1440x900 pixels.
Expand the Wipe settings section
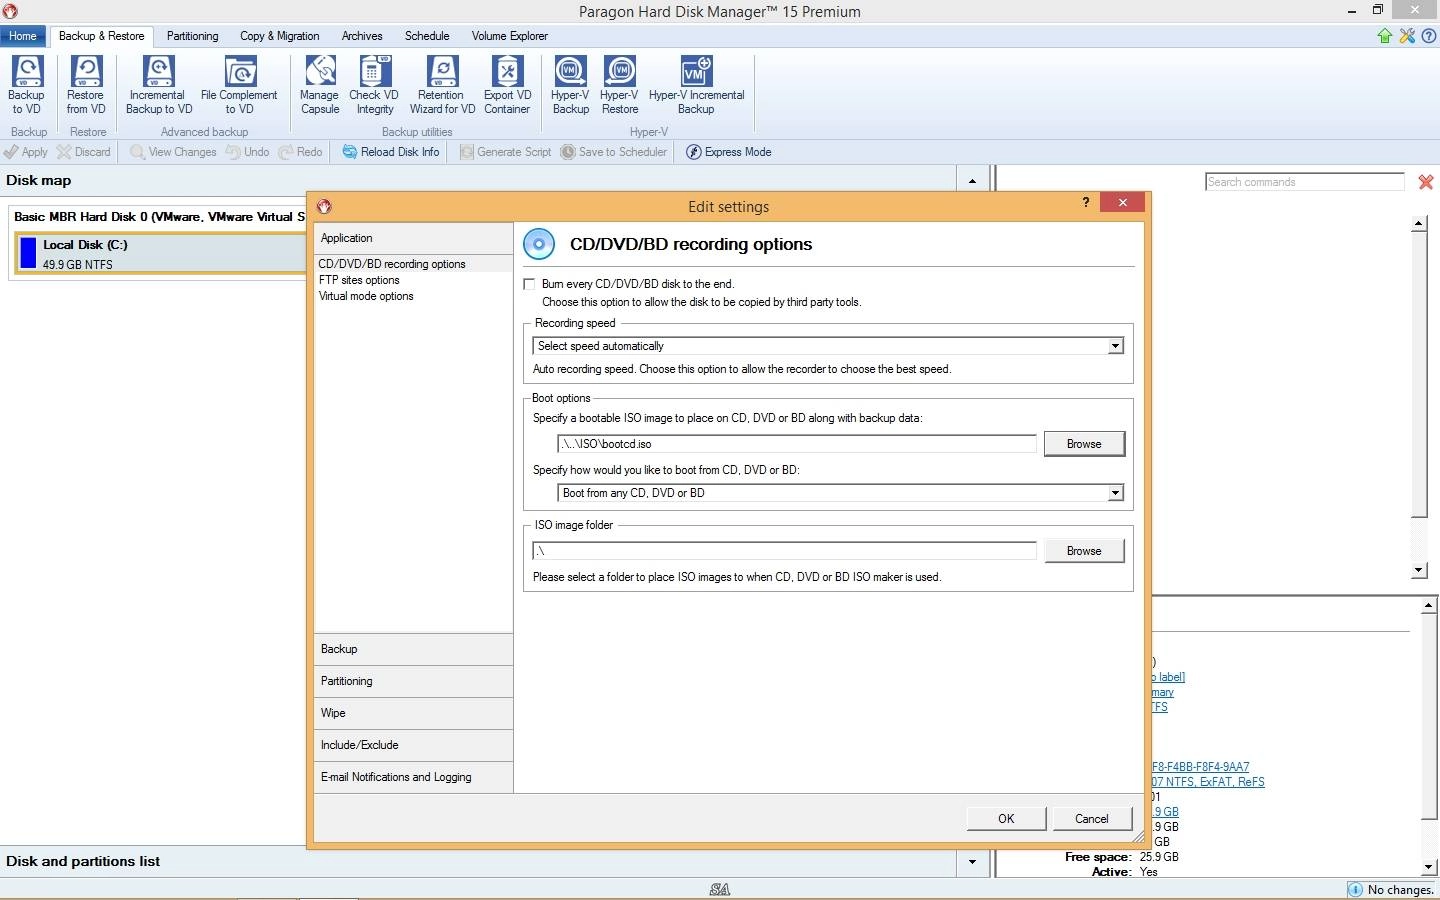(x=413, y=713)
